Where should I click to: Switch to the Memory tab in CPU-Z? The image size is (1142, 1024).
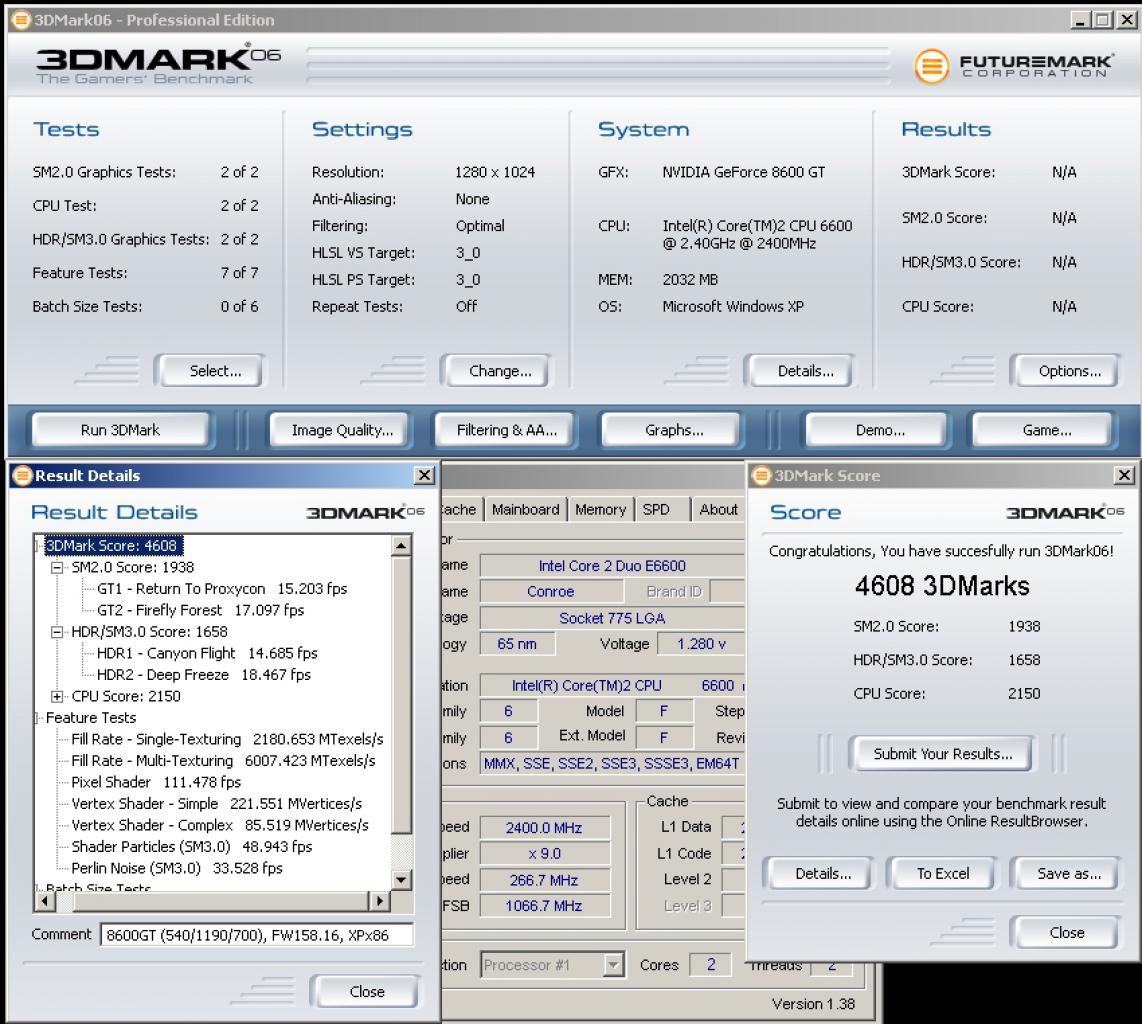600,510
